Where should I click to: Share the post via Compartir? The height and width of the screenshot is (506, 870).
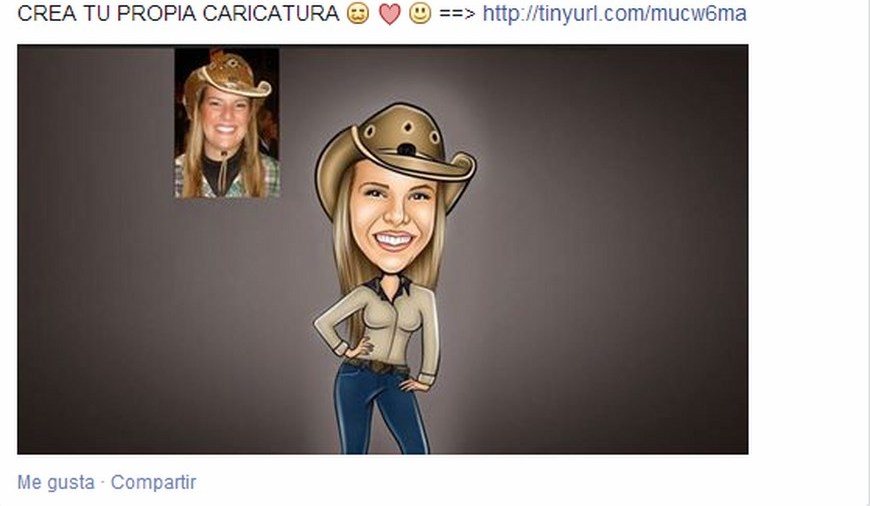[153, 482]
